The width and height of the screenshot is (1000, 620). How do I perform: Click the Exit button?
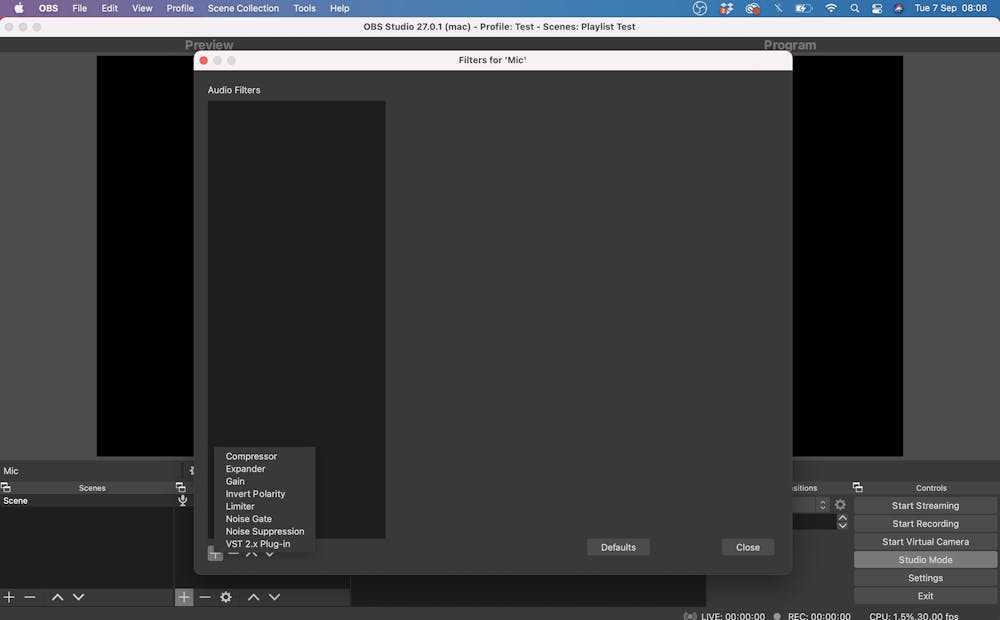click(925, 596)
